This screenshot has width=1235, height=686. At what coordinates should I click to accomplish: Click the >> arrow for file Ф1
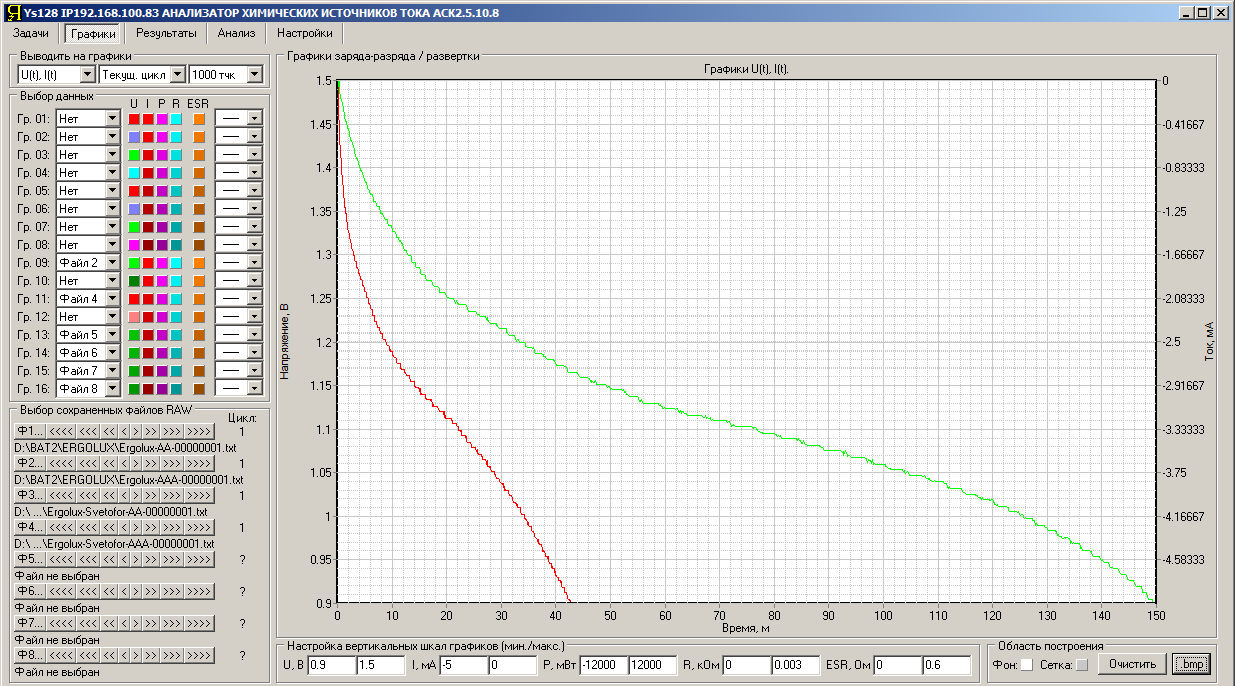[151, 431]
